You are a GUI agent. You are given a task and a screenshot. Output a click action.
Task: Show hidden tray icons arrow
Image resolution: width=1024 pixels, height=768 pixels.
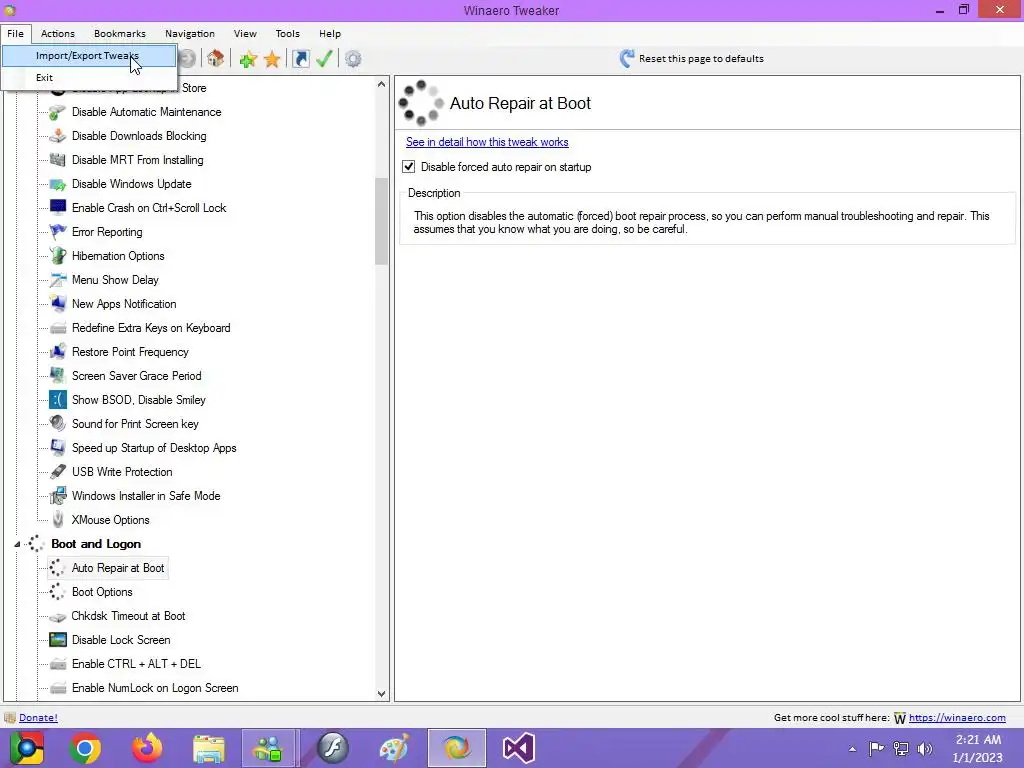(x=852, y=749)
